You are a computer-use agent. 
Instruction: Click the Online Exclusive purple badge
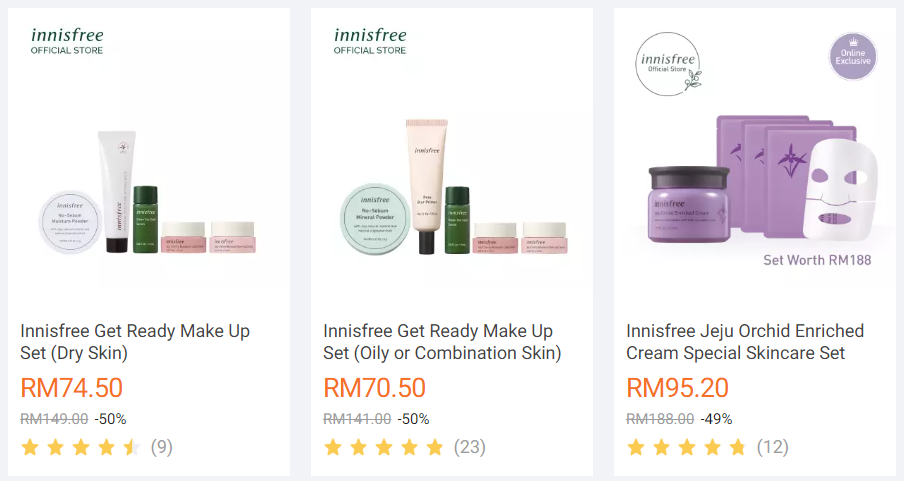pyautogui.click(x=853, y=57)
